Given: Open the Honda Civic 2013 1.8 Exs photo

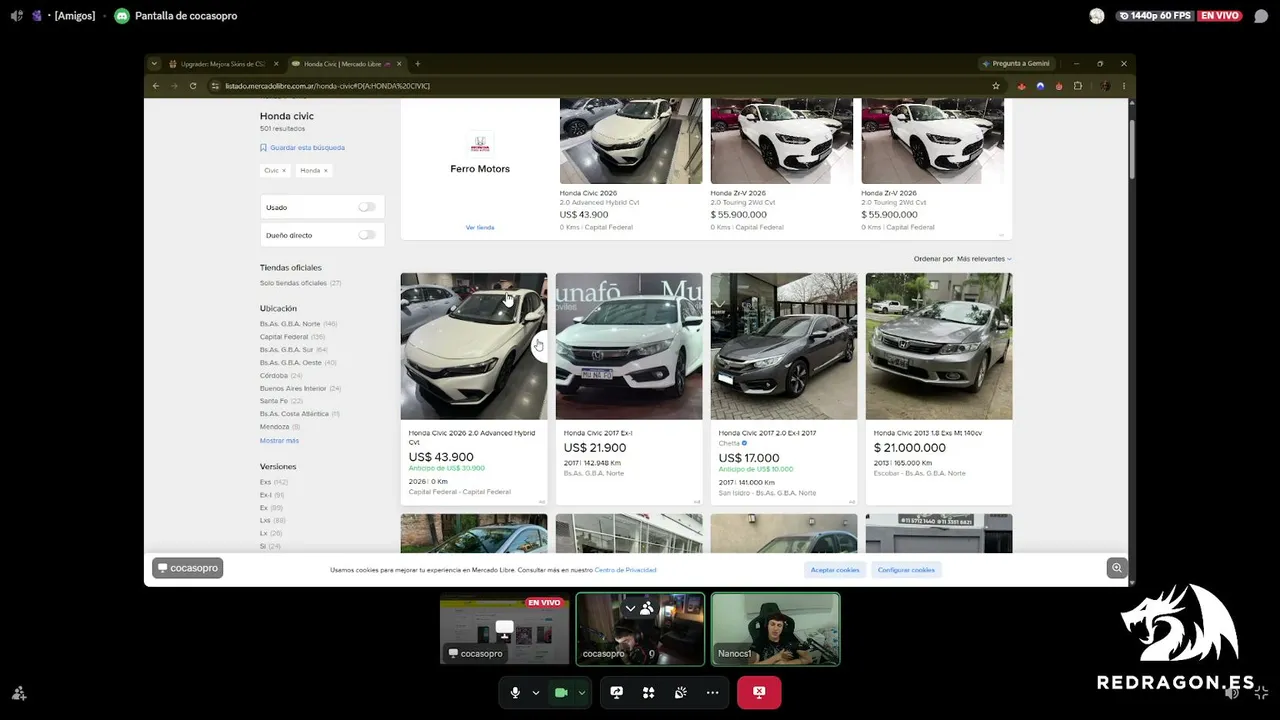Looking at the screenshot, I should [x=939, y=346].
